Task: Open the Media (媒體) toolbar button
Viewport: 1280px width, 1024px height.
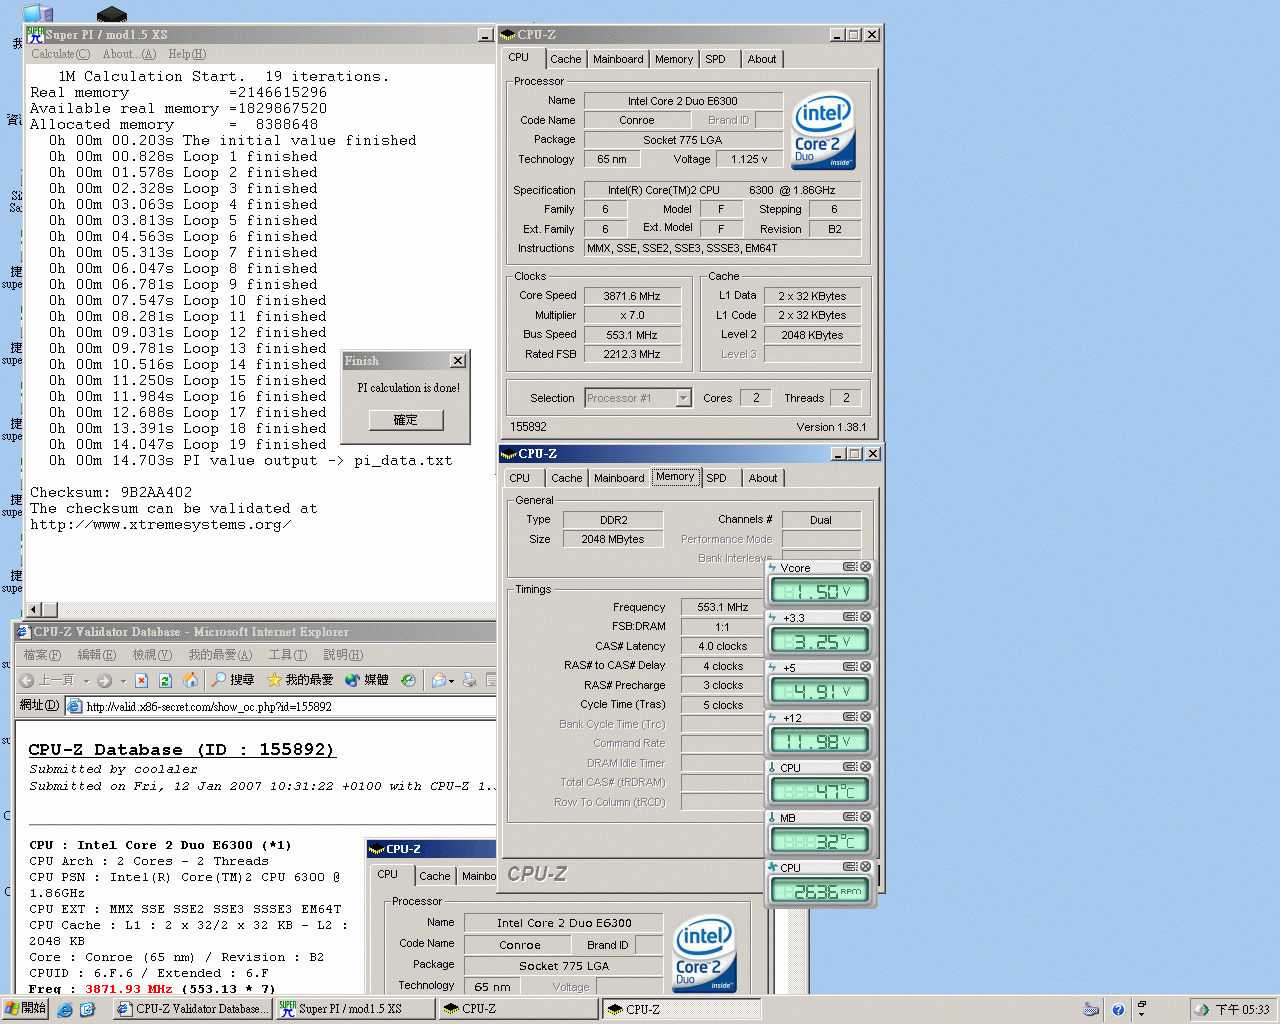Action: (x=367, y=680)
